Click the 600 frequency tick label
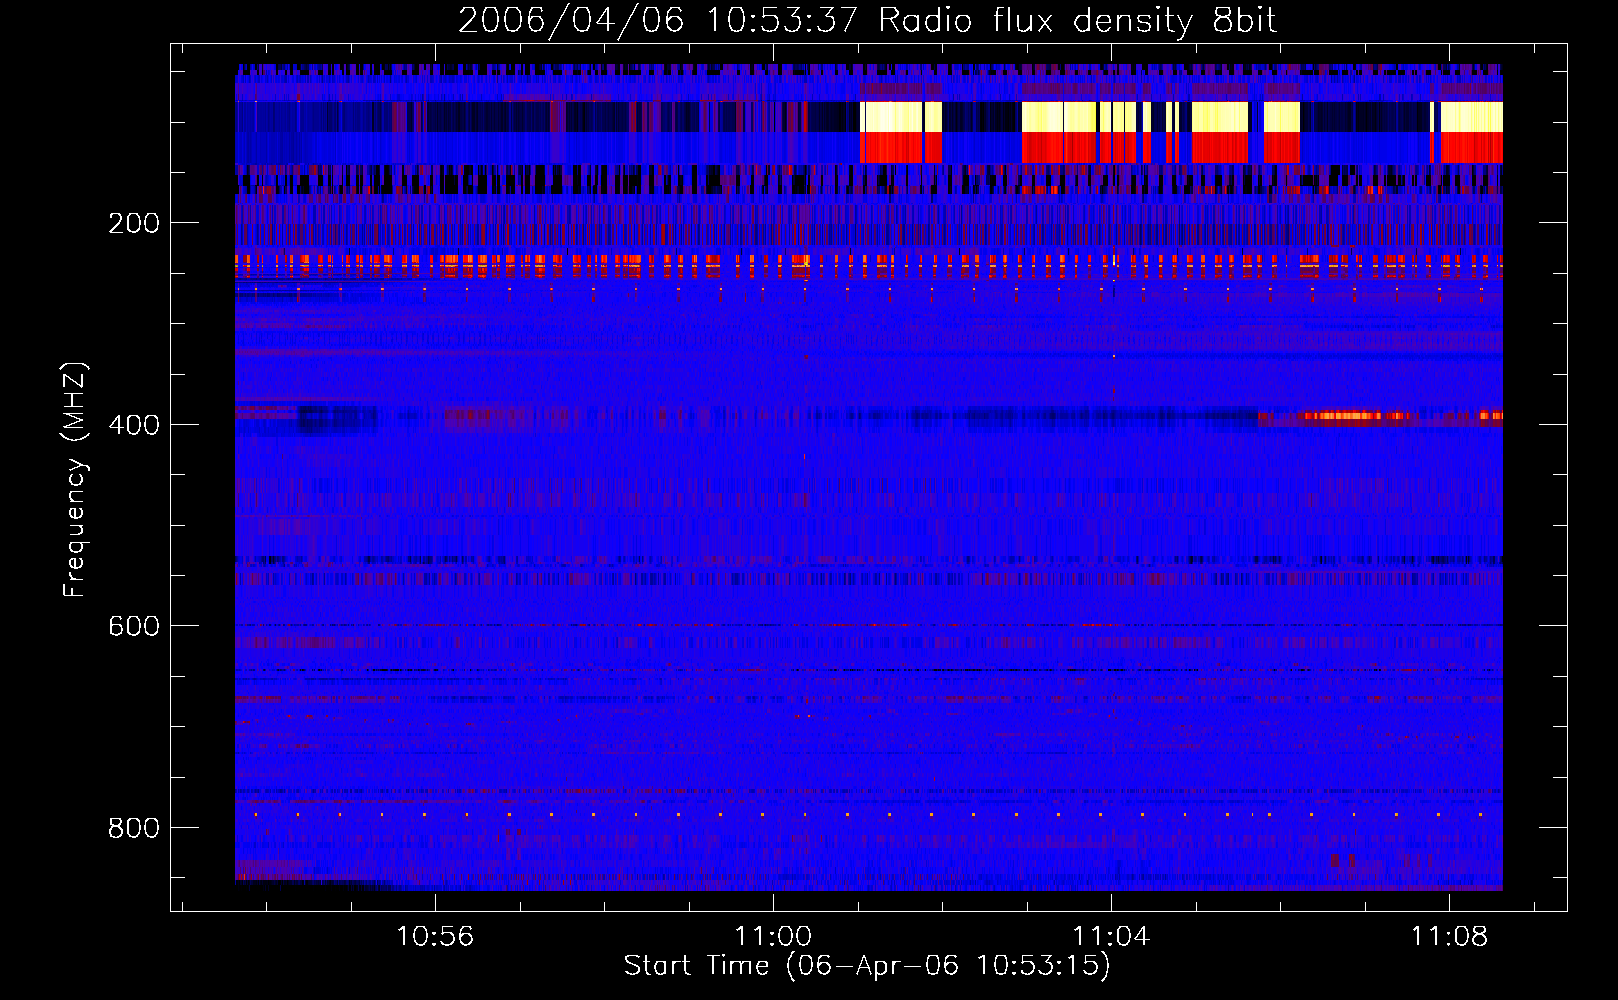1618x1000 pixels. pos(134,626)
